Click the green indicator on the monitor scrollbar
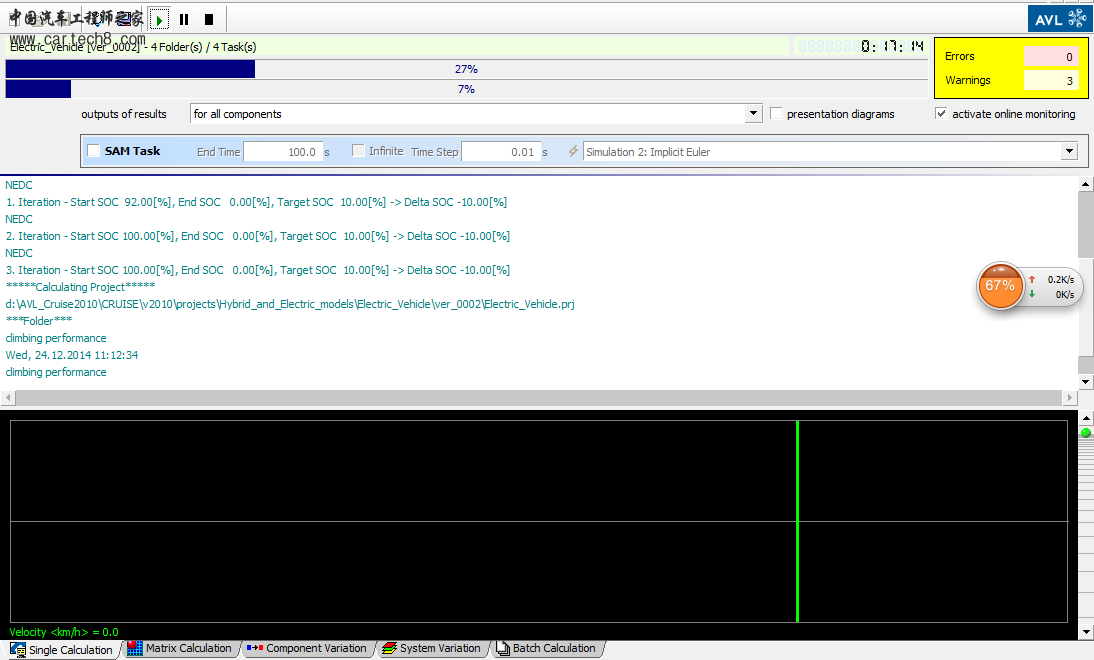This screenshot has width=1094, height=660. [x=1086, y=433]
